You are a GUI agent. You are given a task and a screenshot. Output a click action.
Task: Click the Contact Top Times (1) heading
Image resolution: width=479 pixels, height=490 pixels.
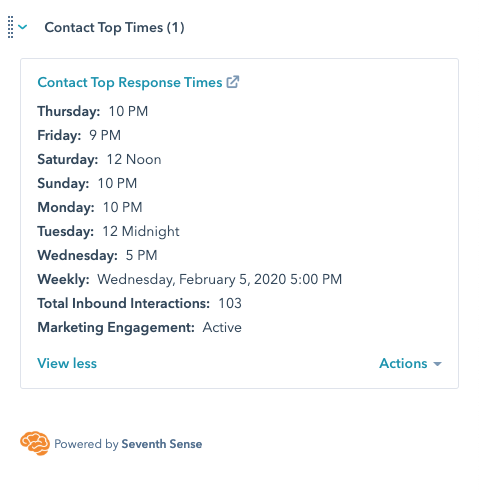point(114,27)
